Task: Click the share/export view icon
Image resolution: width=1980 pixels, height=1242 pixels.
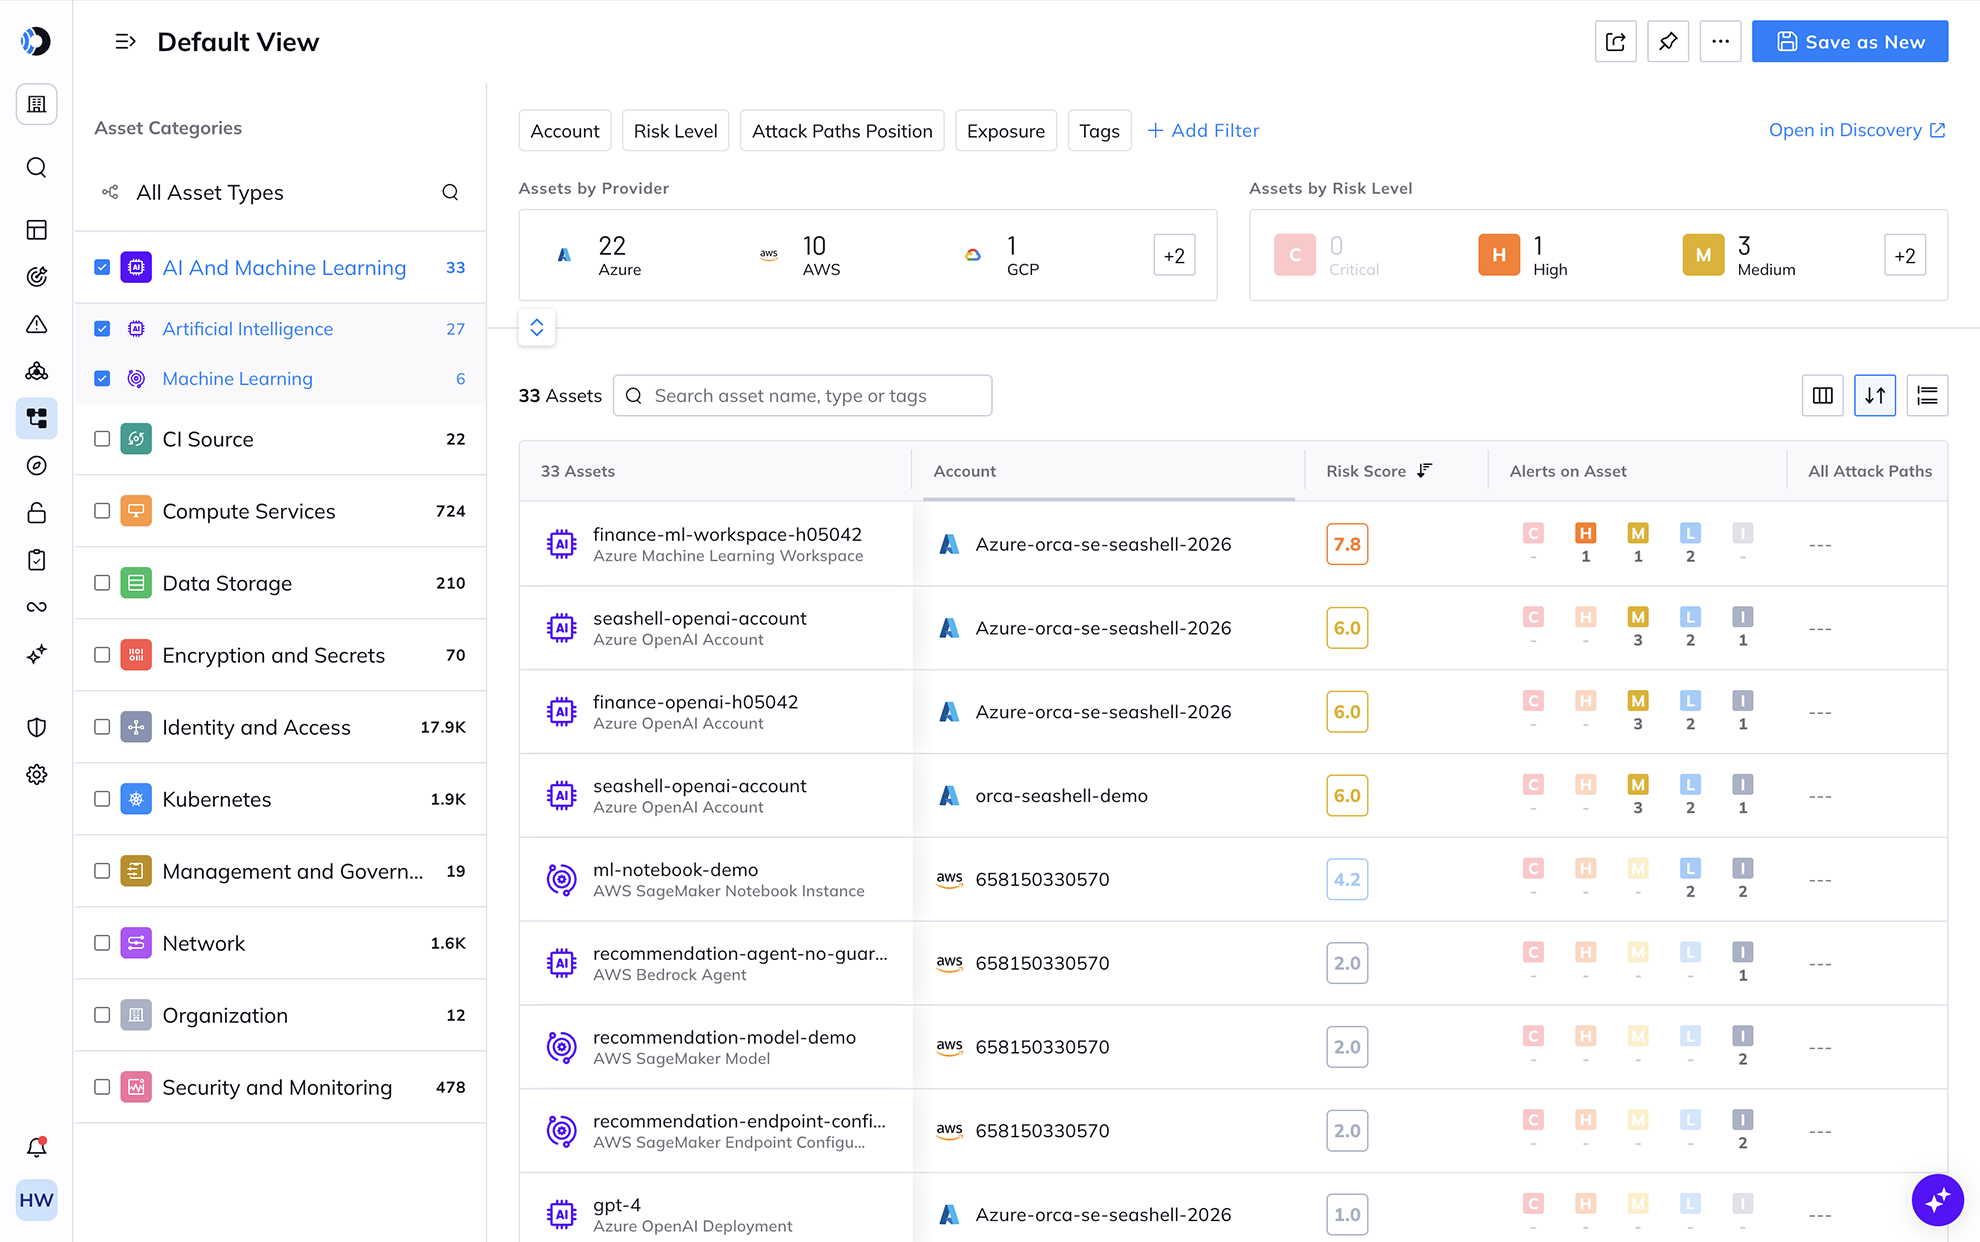Action: pyautogui.click(x=1615, y=41)
